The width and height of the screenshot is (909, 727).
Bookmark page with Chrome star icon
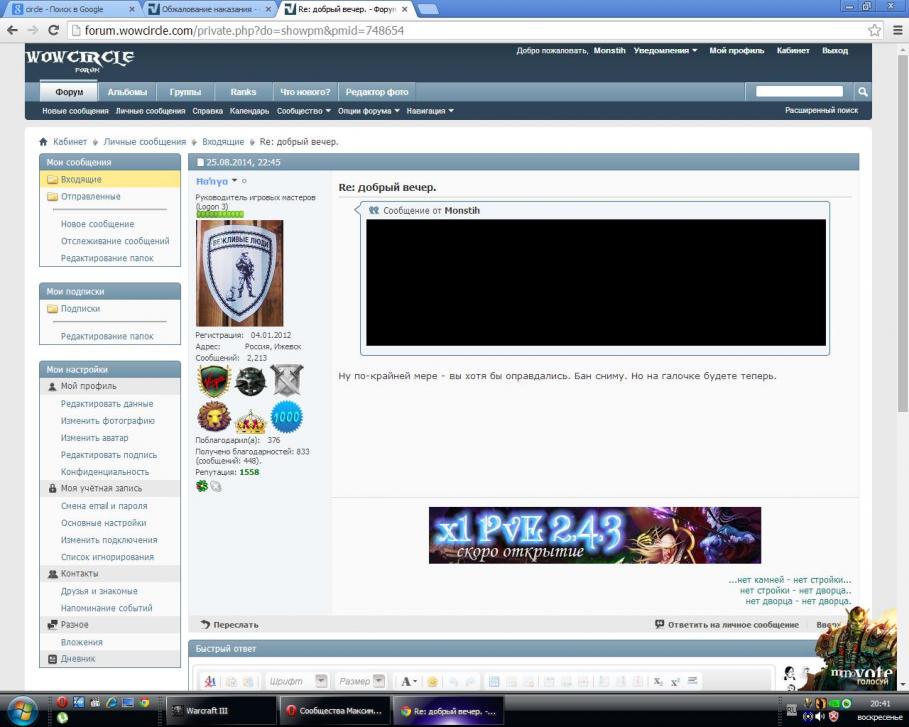tap(874, 30)
